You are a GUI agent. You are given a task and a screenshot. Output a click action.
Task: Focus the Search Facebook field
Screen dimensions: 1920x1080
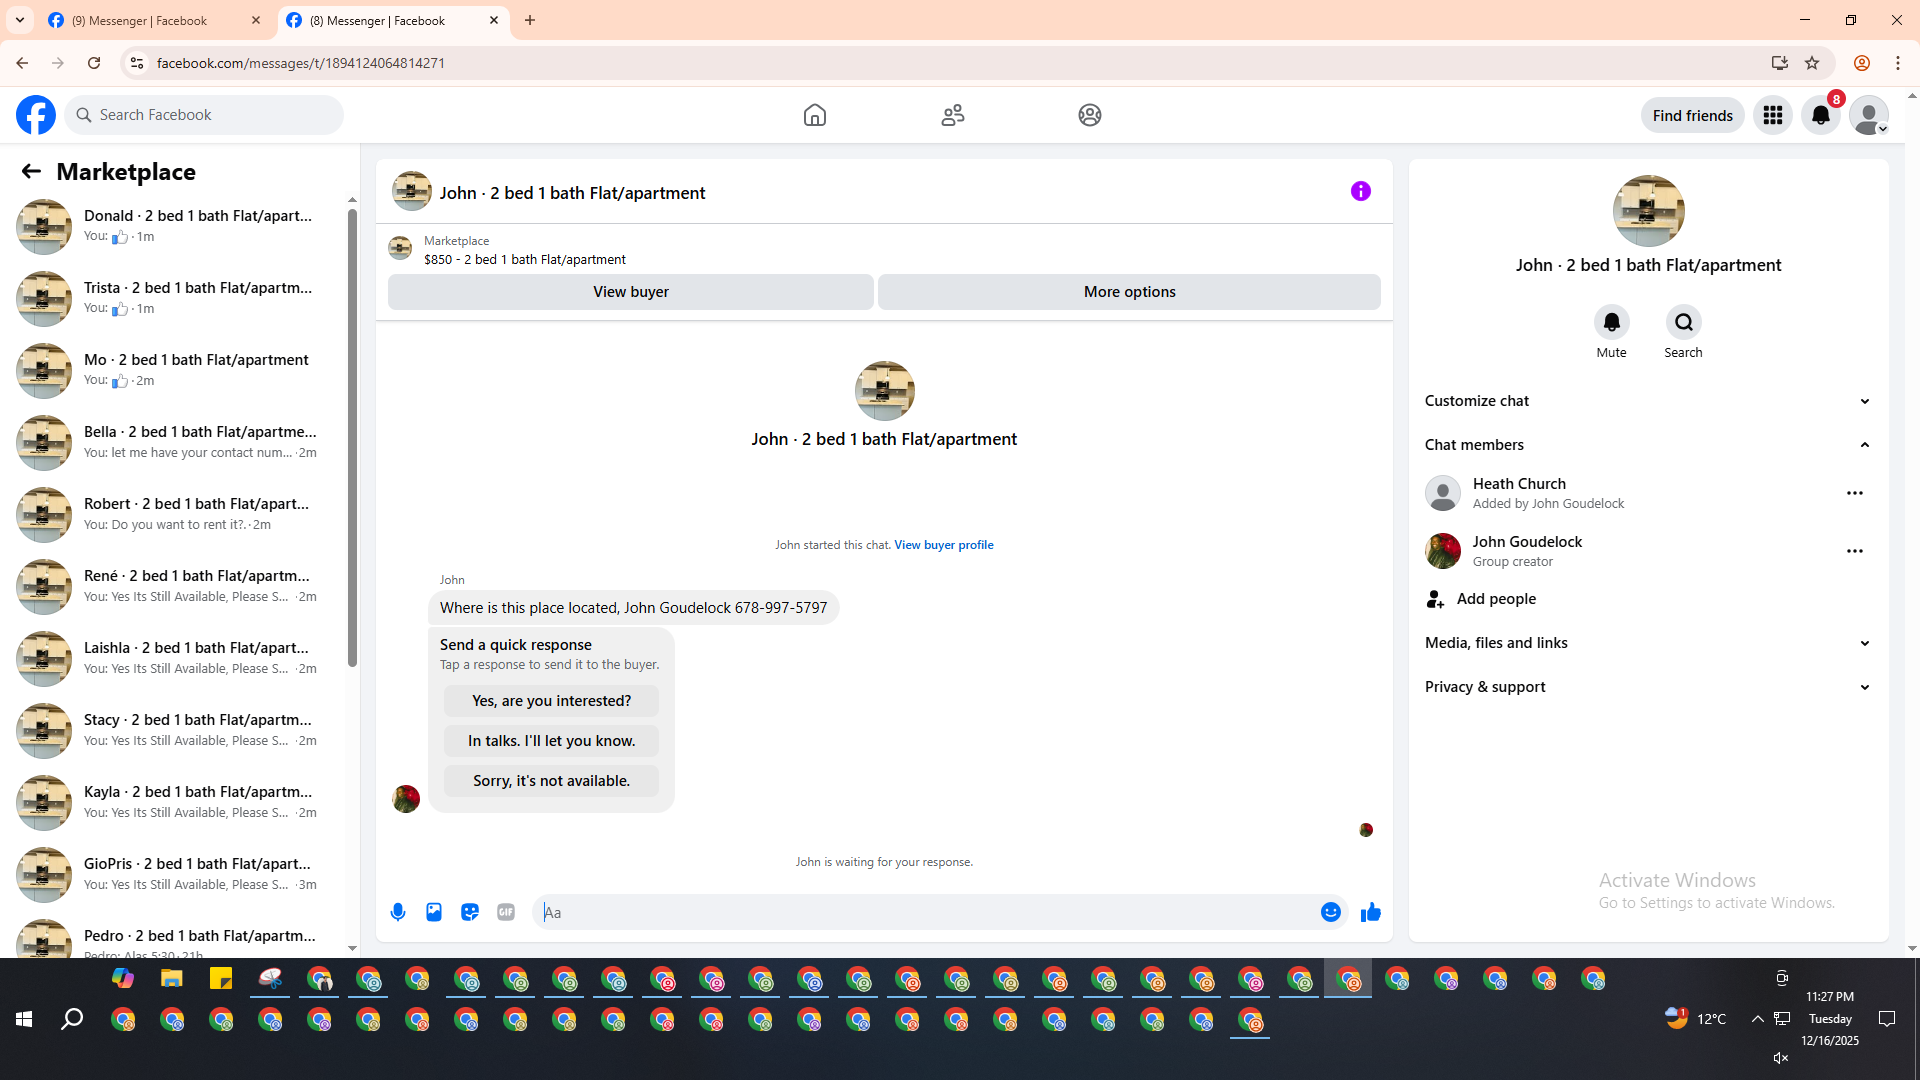coord(204,115)
